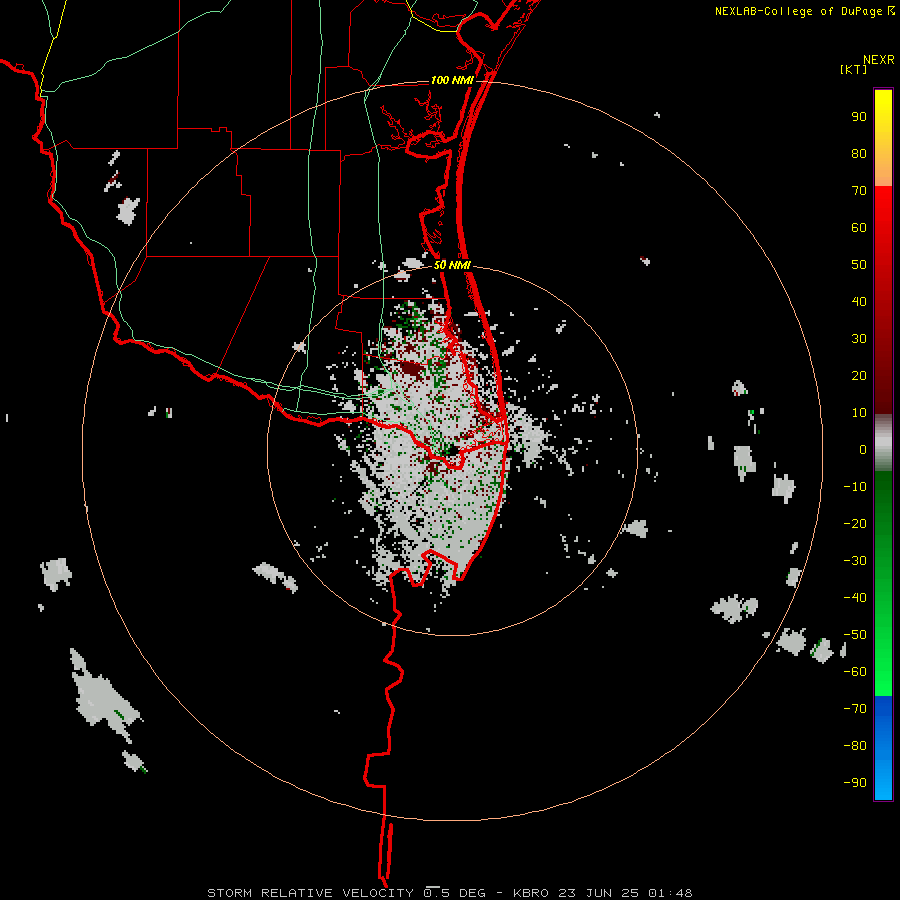Click the 60 knot scale label
This screenshot has width=900, height=900.
pos(859,227)
